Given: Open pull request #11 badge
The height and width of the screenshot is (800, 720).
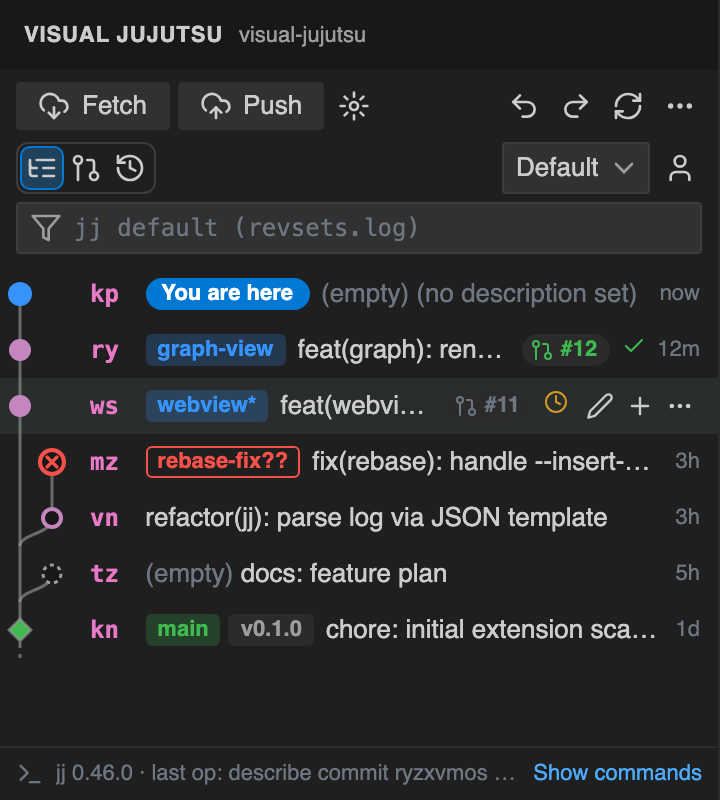Looking at the screenshot, I should (487, 406).
